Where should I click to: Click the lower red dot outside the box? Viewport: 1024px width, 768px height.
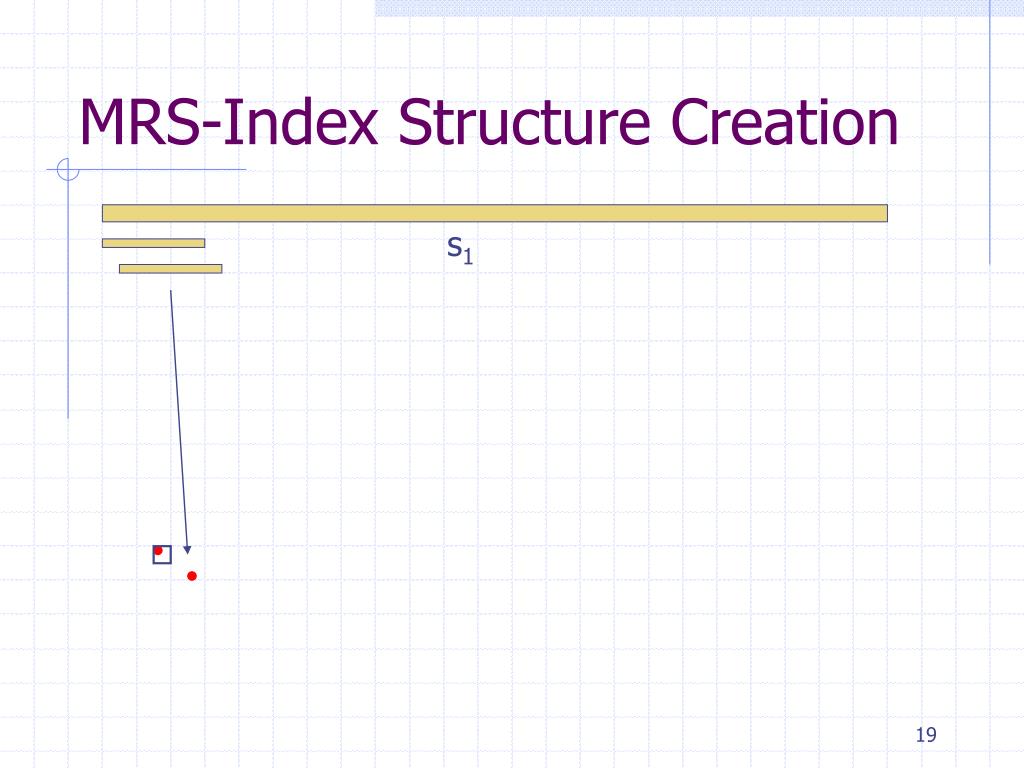coord(192,576)
